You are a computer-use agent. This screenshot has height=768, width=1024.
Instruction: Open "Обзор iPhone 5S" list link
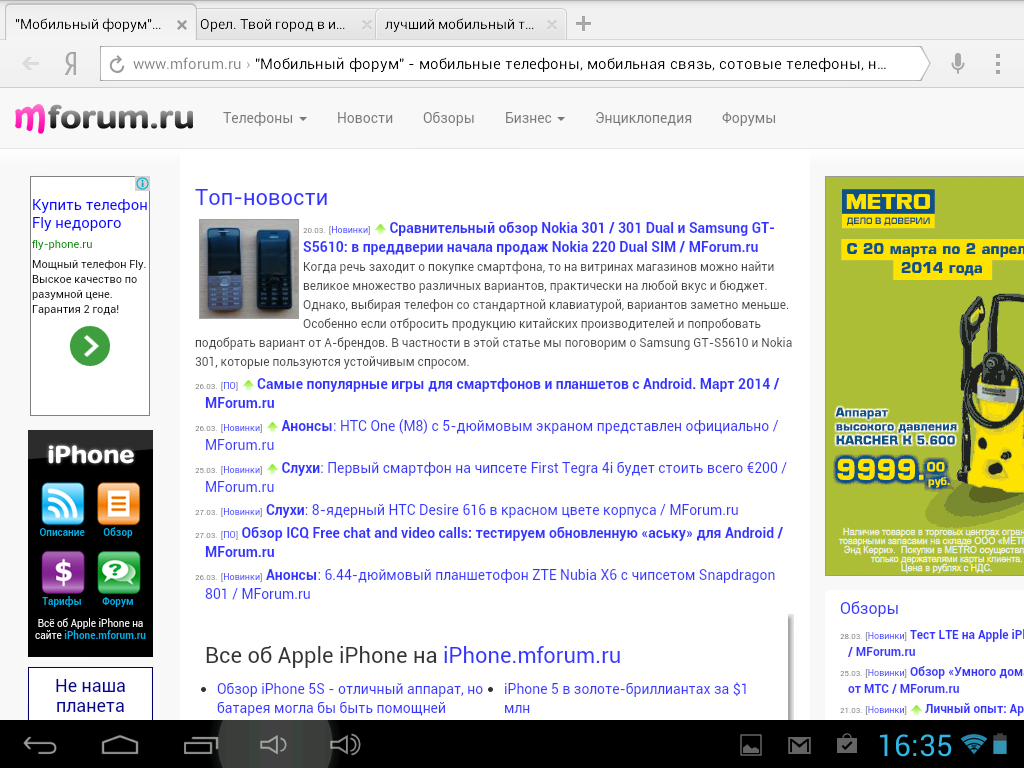[x=350, y=698]
